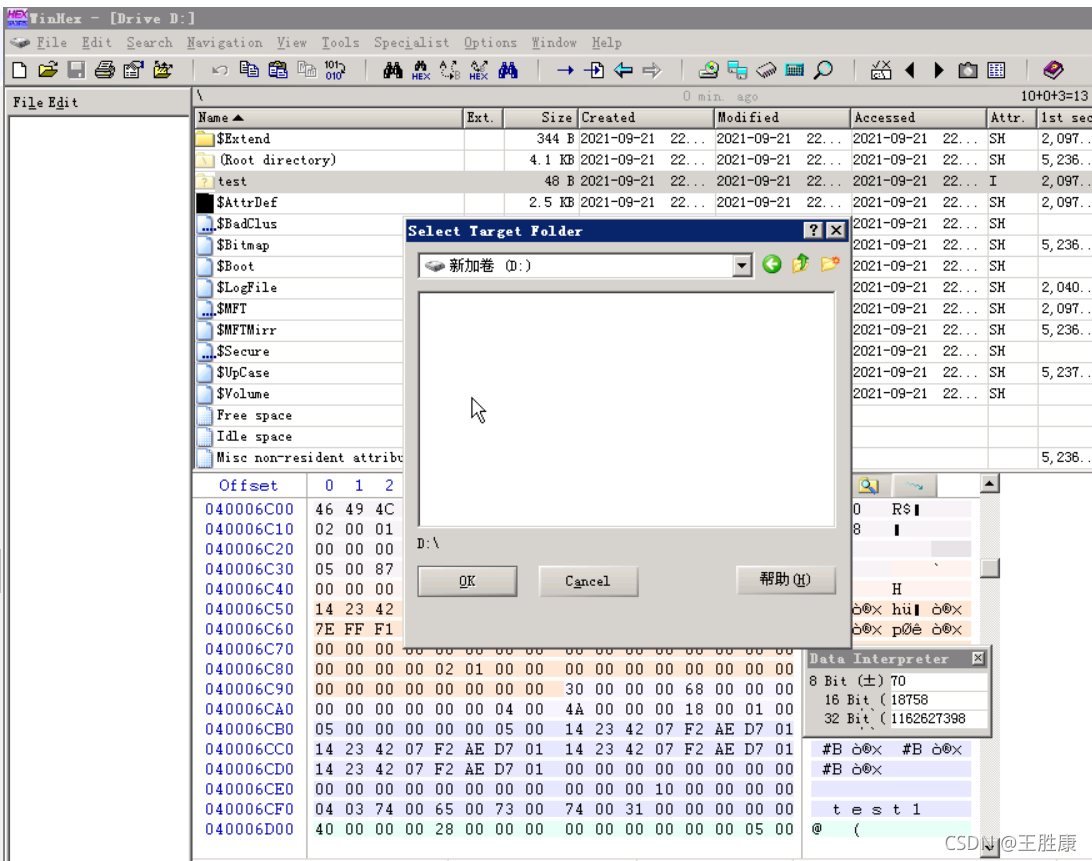Viewport: 1092px width, 861px height.
Task: Open the File menu
Action: pyautogui.click(x=52, y=42)
